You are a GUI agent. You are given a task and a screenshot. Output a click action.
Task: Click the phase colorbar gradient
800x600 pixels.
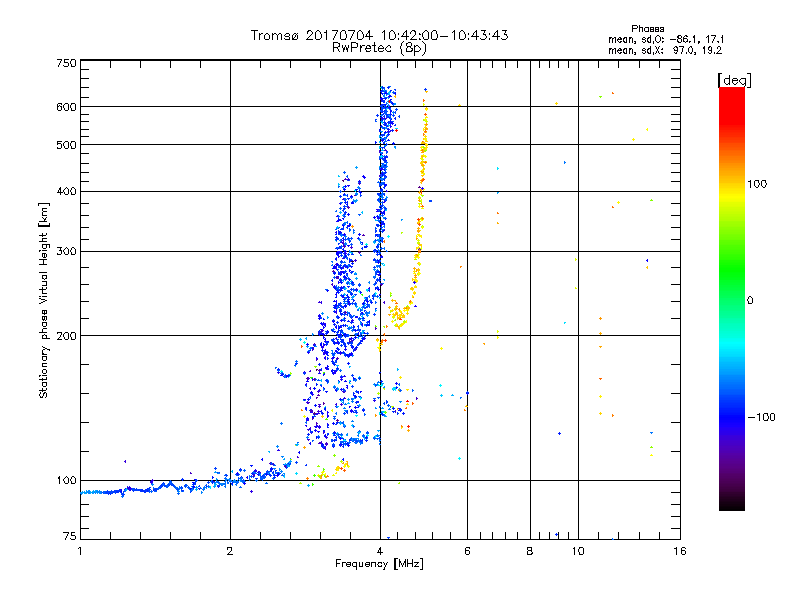tap(732, 298)
